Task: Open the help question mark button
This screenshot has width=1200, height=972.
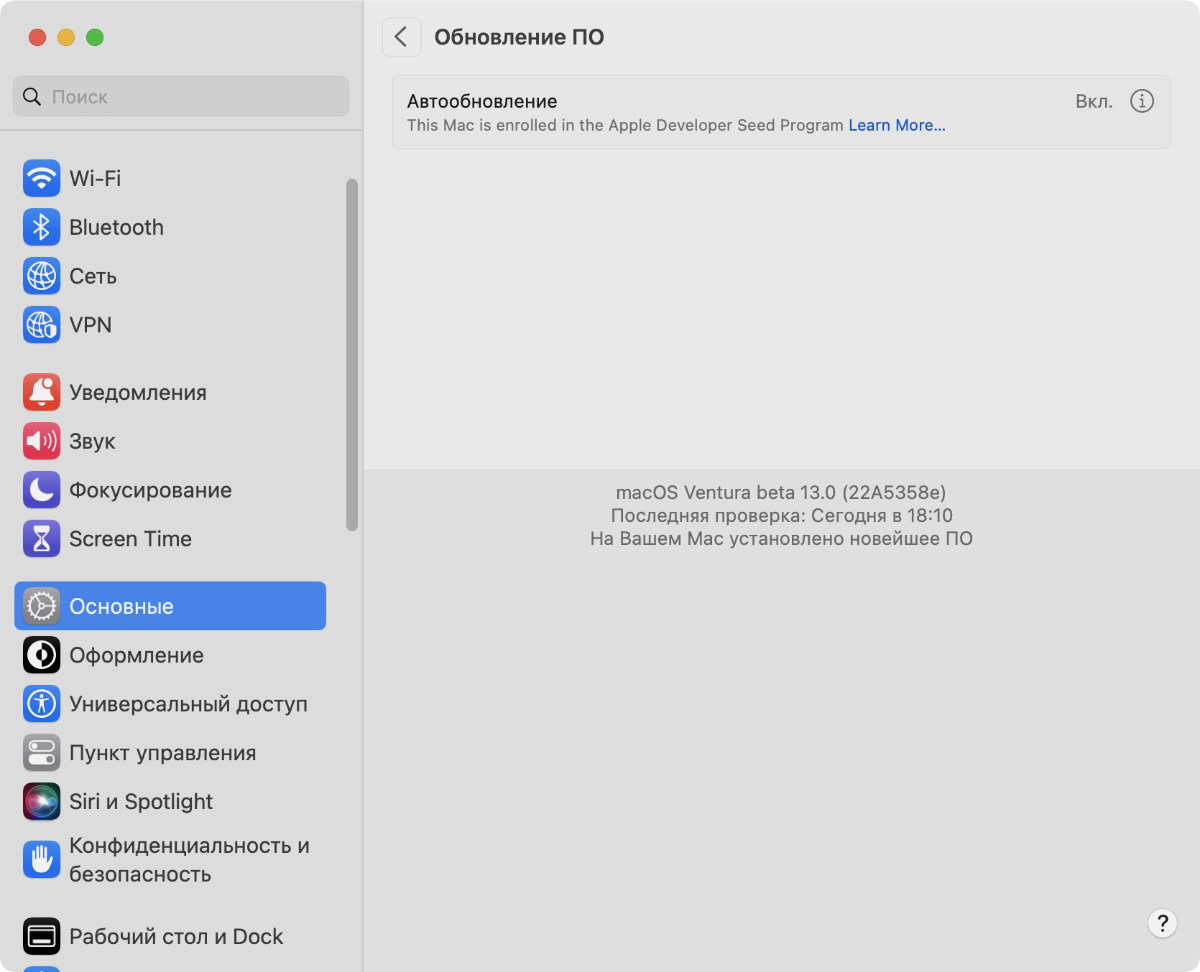Action: (x=1161, y=922)
